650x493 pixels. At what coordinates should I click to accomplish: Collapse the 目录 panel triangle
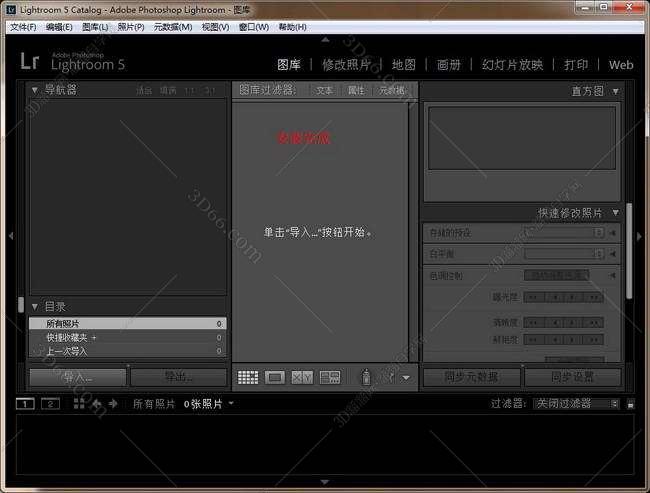(x=35, y=307)
